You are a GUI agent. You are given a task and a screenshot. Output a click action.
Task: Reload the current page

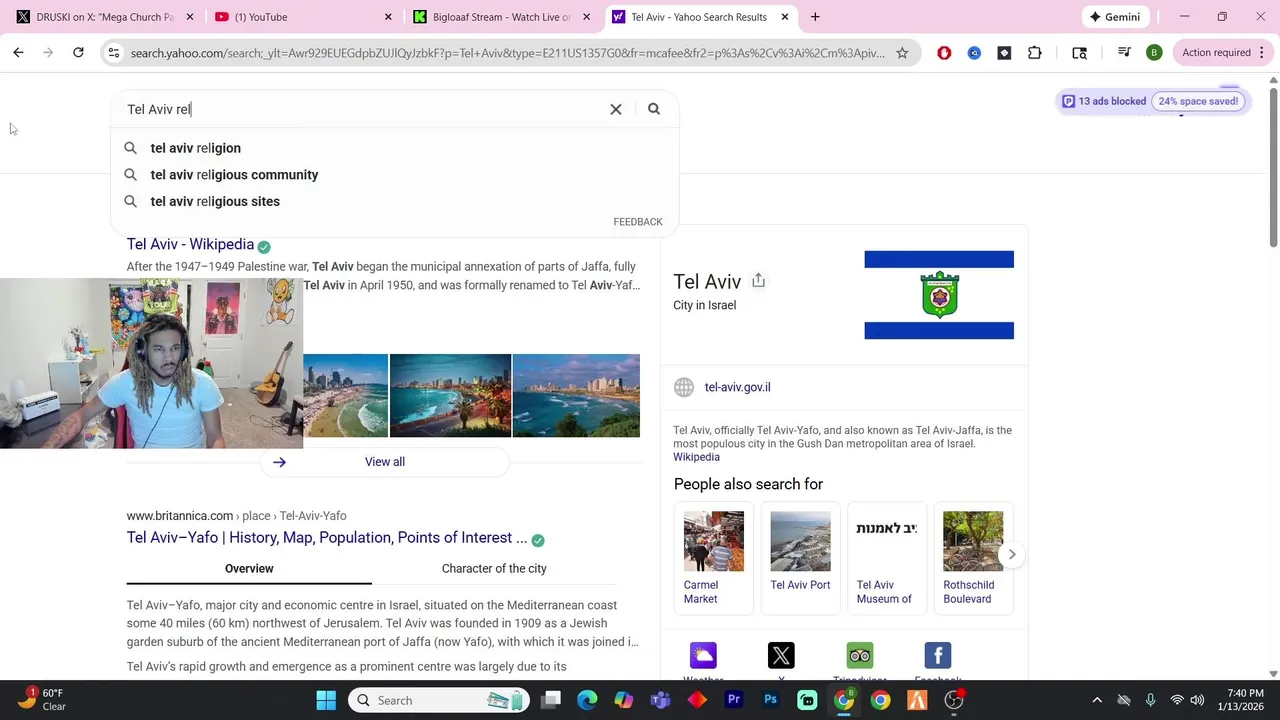pyautogui.click(x=78, y=53)
